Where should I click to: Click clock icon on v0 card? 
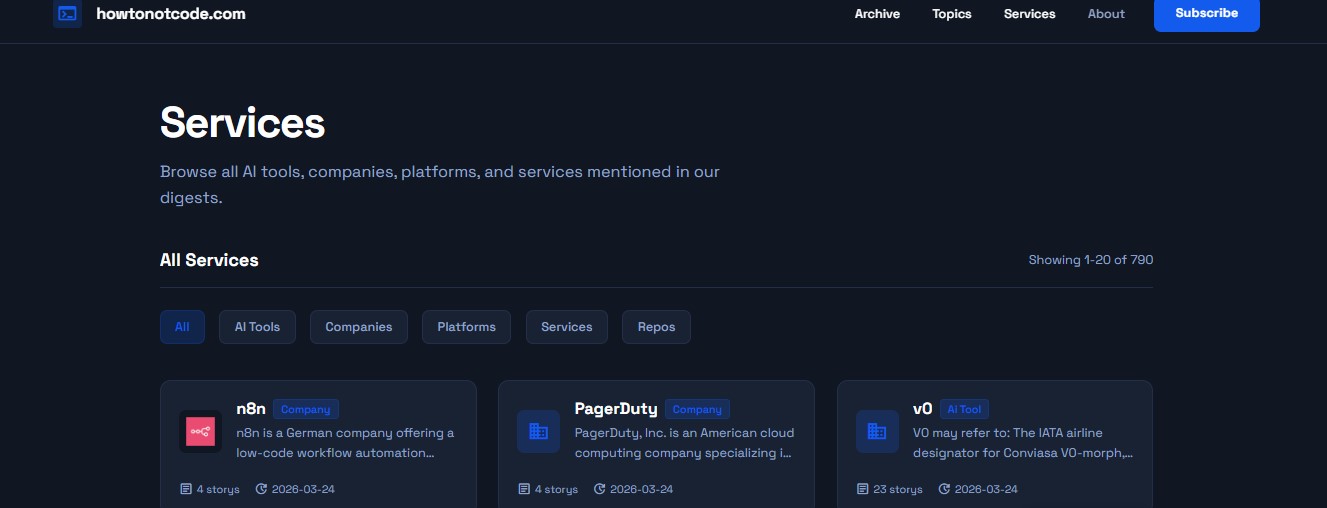tap(945, 489)
